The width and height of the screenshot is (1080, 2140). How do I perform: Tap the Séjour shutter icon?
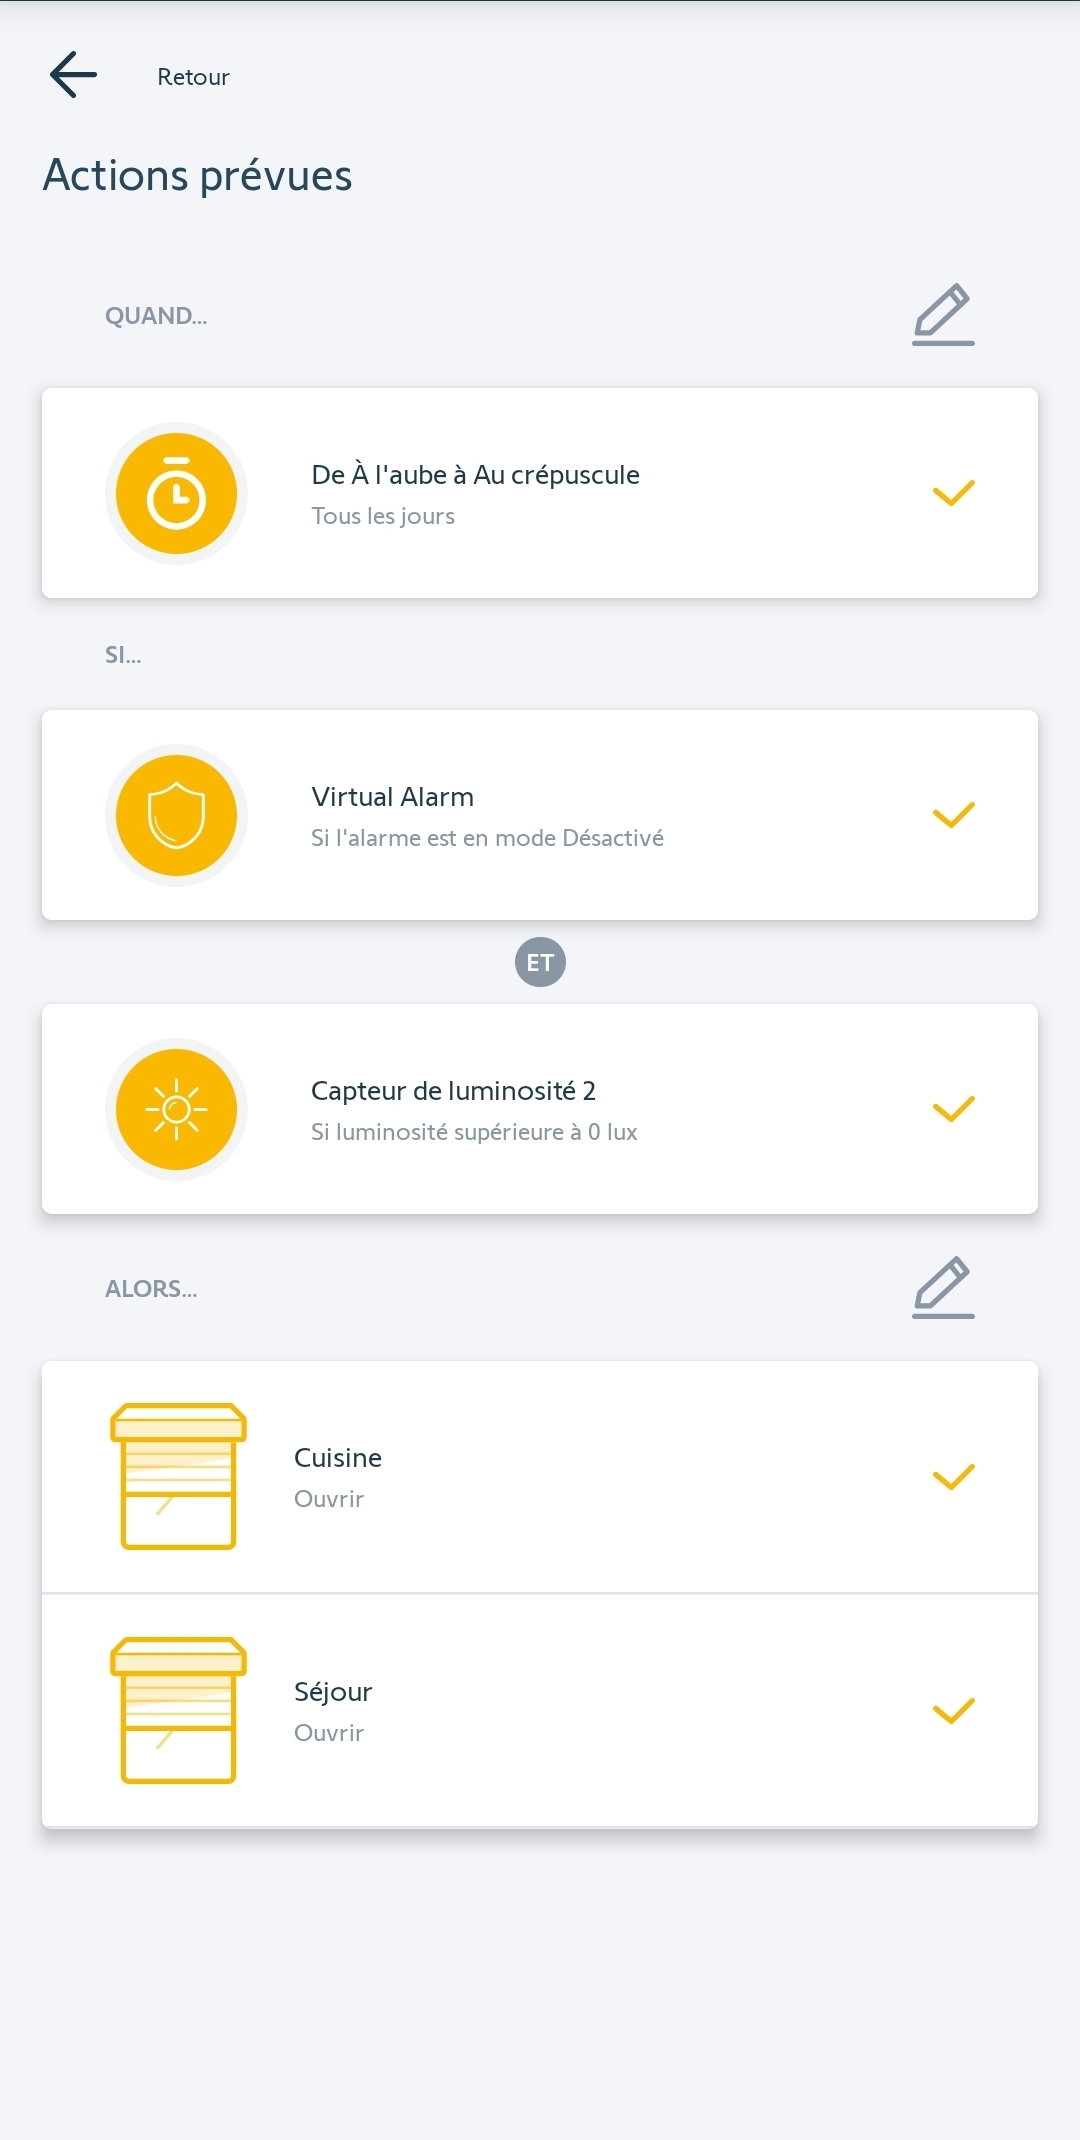tap(178, 1710)
